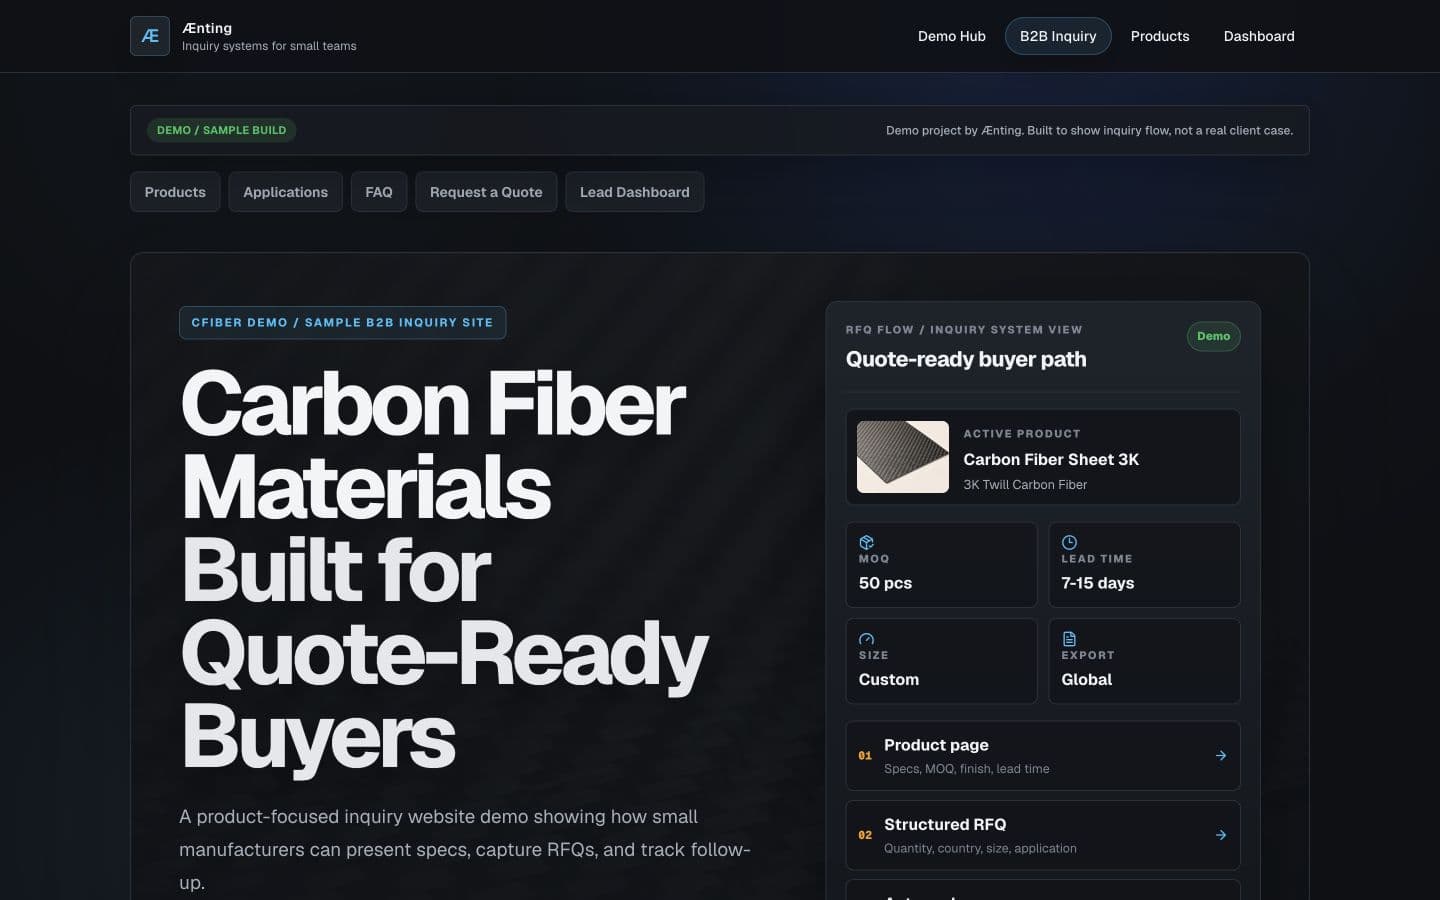The height and width of the screenshot is (900, 1440).
Task: Click "Specs, MOQ, finish, lead time" text
Action: coord(967,769)
